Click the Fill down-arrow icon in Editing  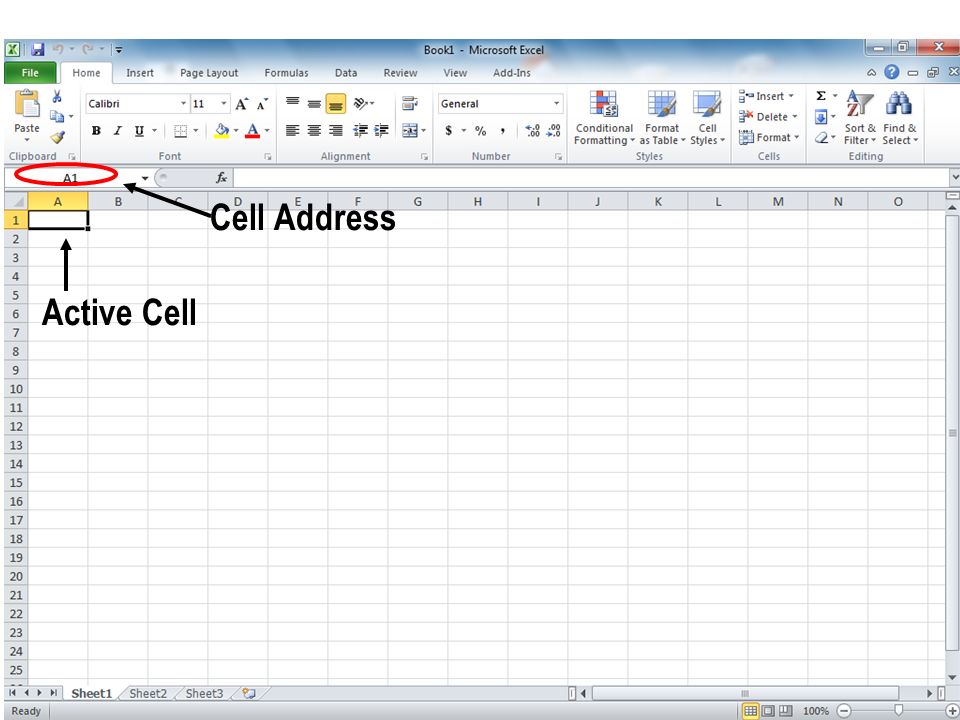pos(821,116)
